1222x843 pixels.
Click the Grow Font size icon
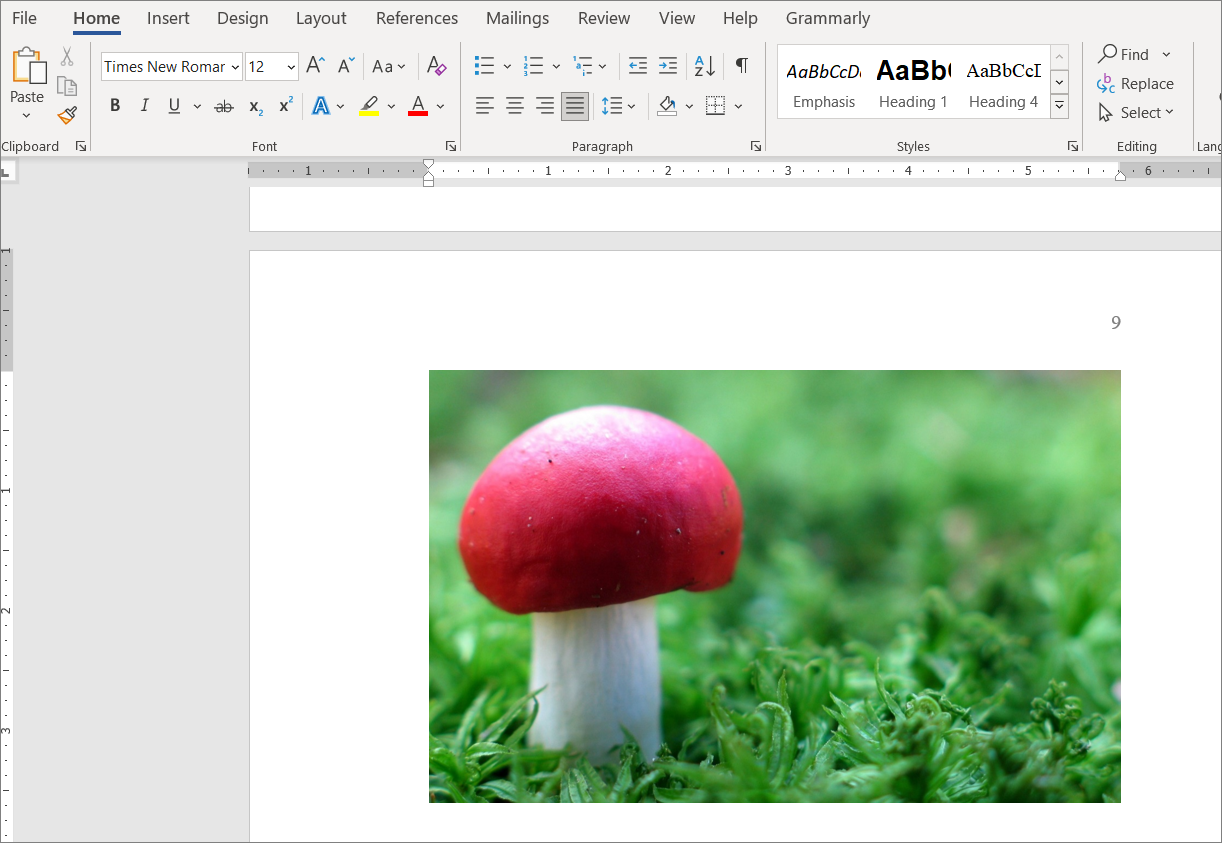[315, 66]
